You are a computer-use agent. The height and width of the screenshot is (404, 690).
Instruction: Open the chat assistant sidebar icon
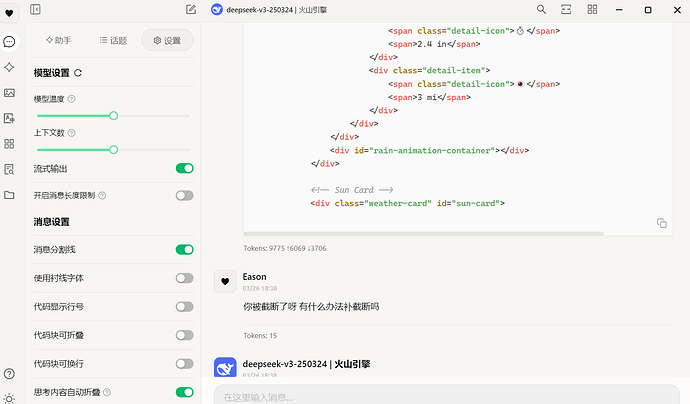click(9, 42)
